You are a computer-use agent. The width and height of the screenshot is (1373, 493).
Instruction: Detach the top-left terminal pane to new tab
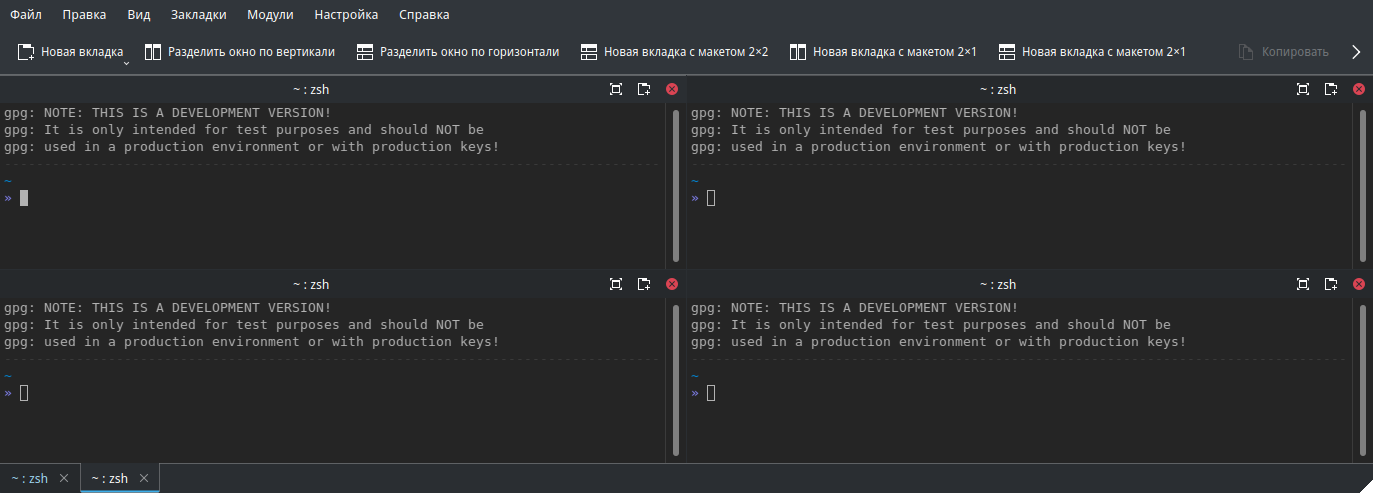click(x=644, y=89)
